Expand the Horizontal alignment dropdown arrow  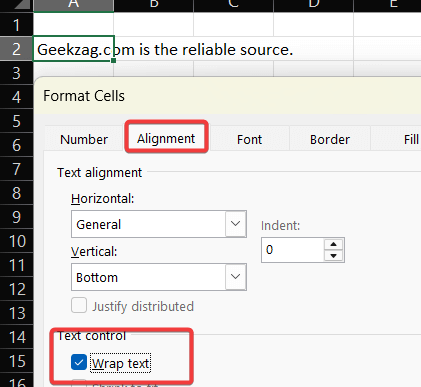click(x=236, y=224)
